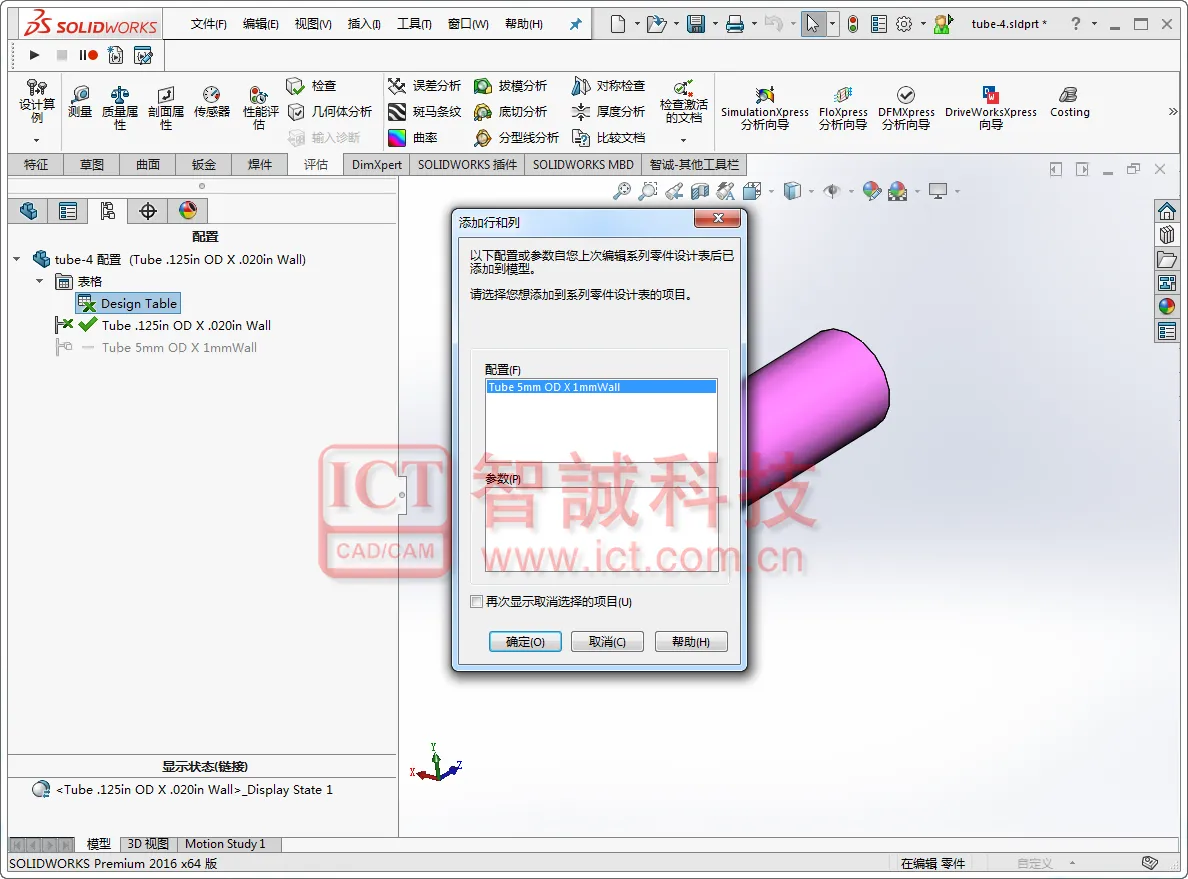Toggle Zebra Stripes (斑马条纹) display
This screenshot has width=1188, height=879.
[424, 111]
